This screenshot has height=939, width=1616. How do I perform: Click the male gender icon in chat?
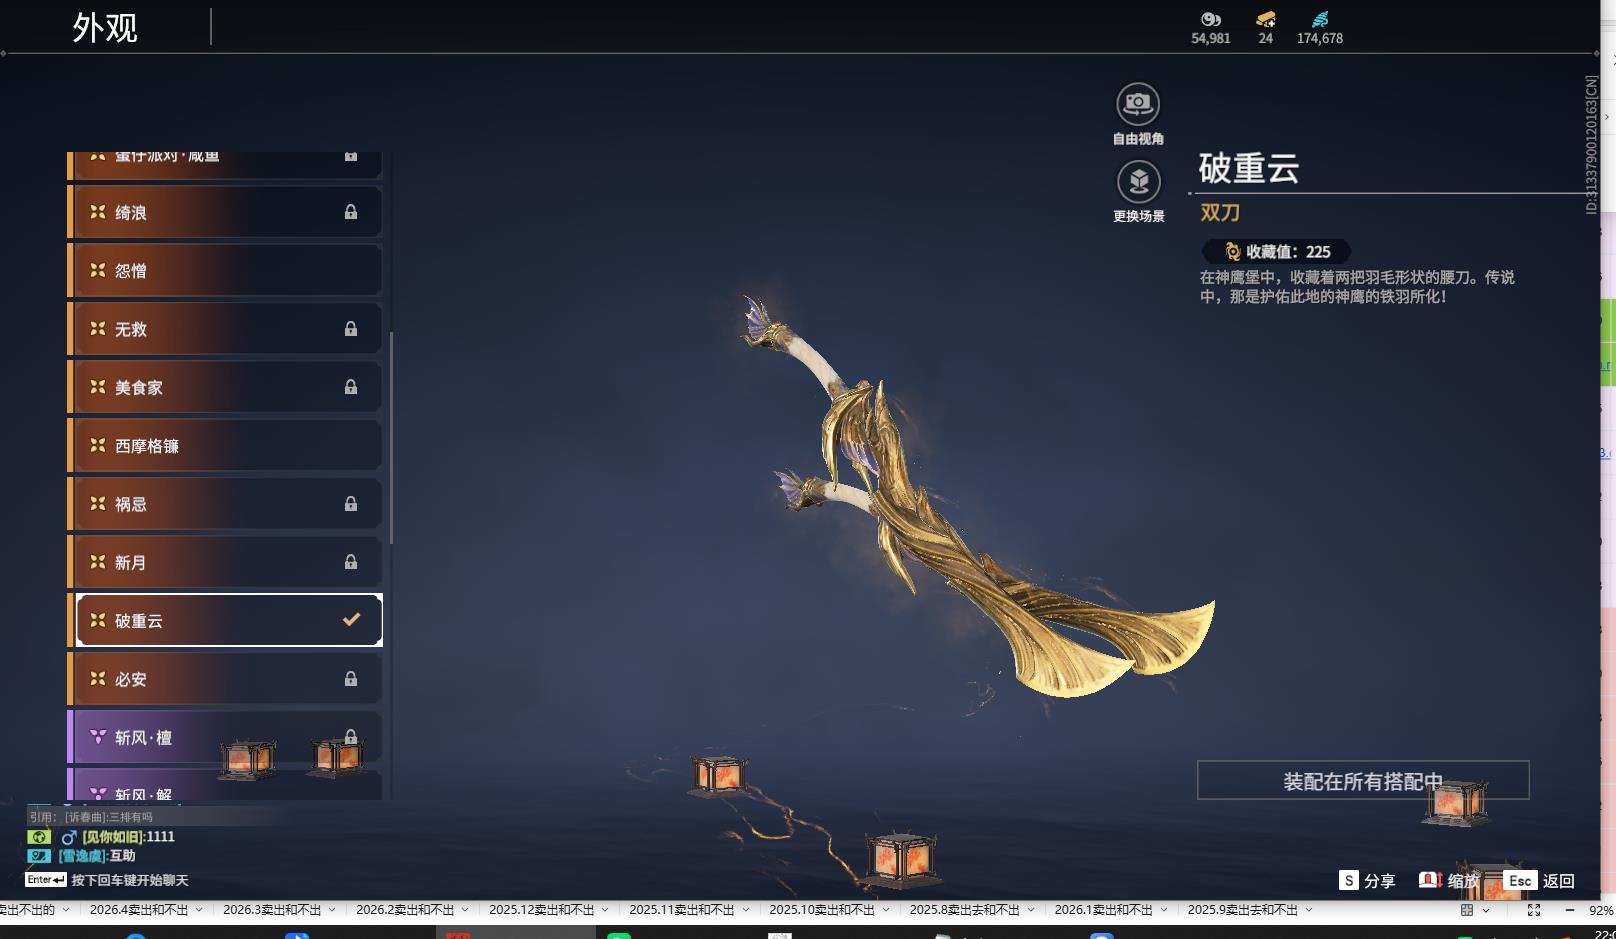click(69, 837)
